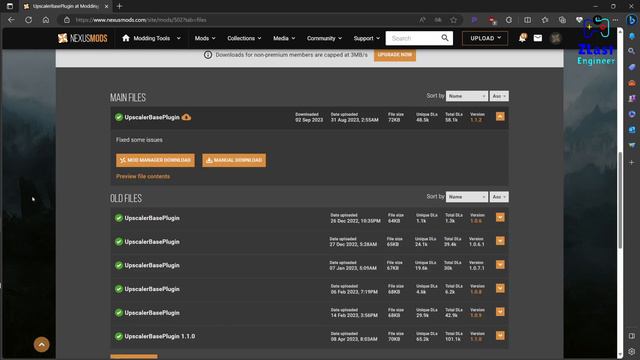Screen dimensions: 640x360
Task: Click the Nexus Mods logo
Action: [x=82, y=38]
